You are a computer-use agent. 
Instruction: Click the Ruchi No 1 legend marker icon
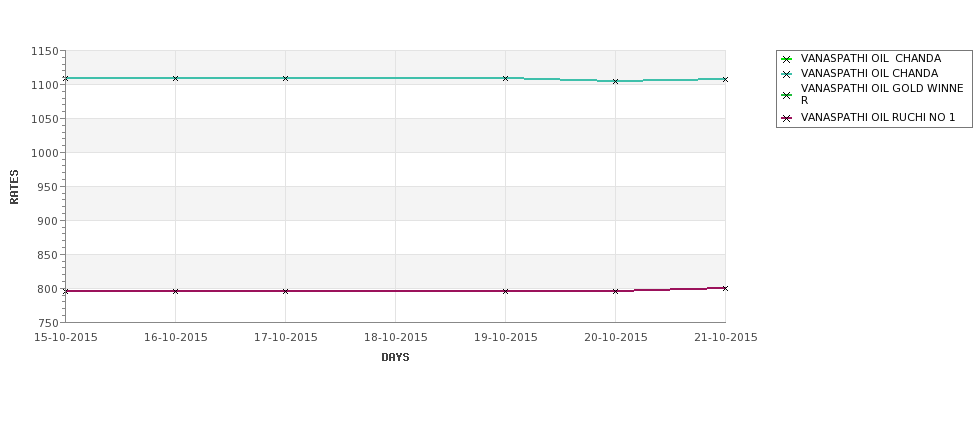click(x=787, y=118)
